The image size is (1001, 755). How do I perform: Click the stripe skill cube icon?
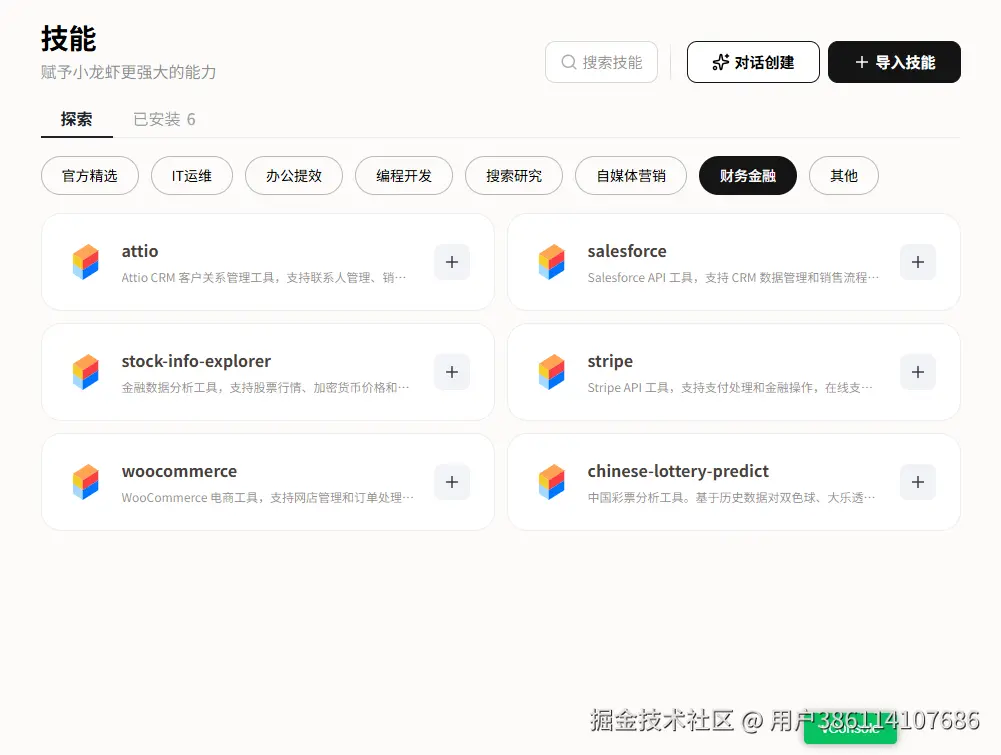click(552, 372)
